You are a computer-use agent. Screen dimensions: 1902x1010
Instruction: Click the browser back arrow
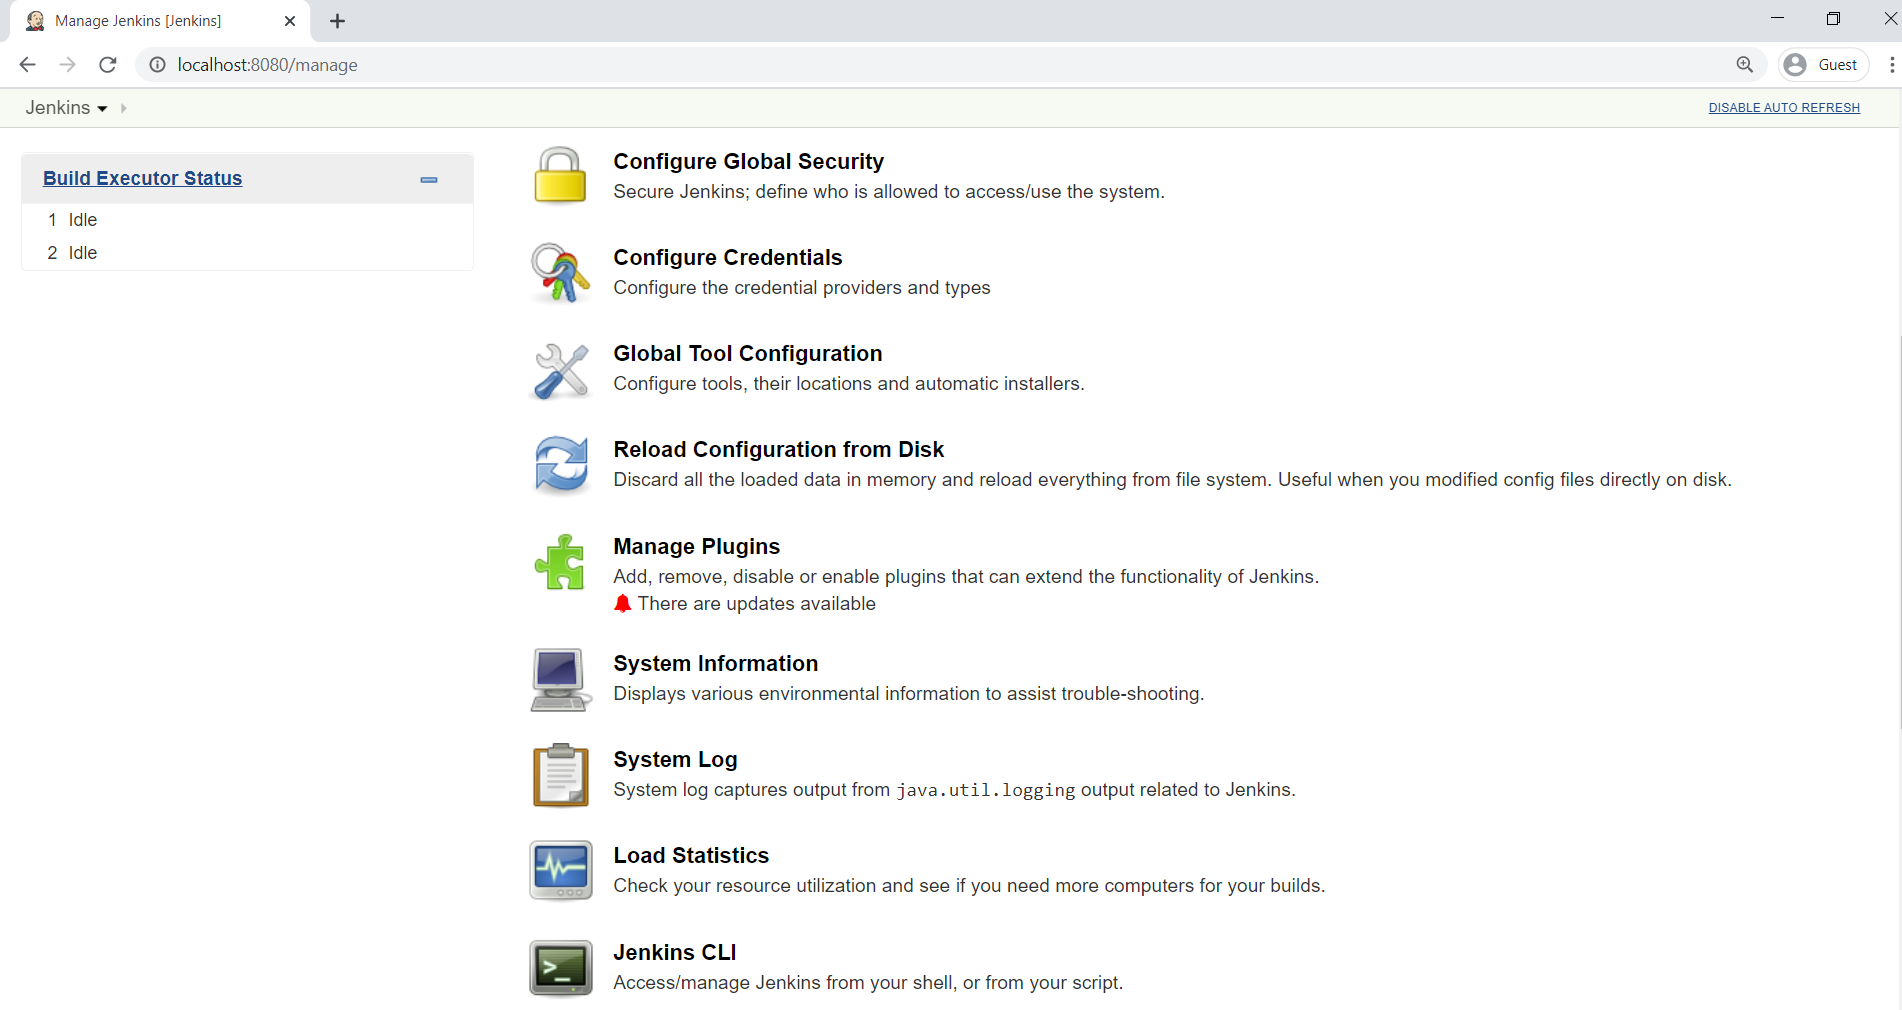pyautogui.click(x=28, y=65)
